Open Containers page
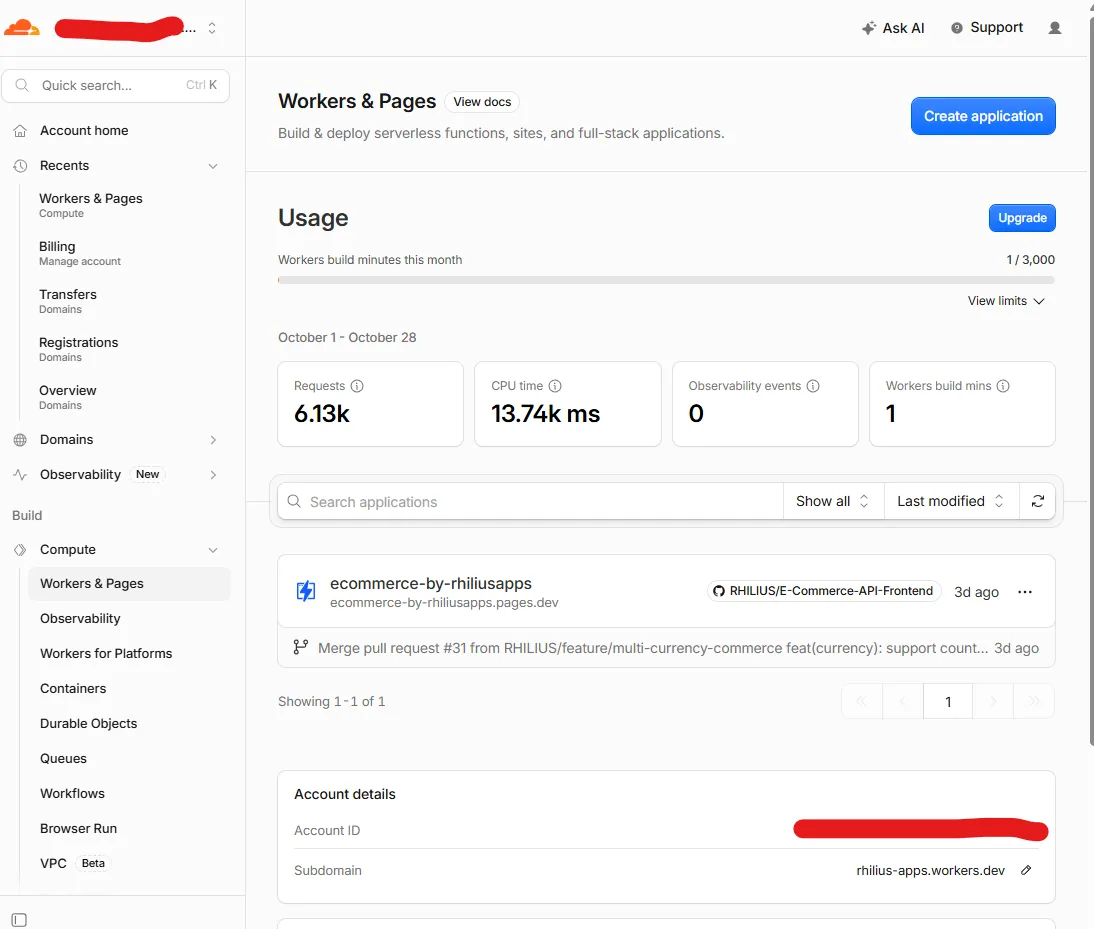This screenshot has height=929, width=1094. click(x=73, y=688)
